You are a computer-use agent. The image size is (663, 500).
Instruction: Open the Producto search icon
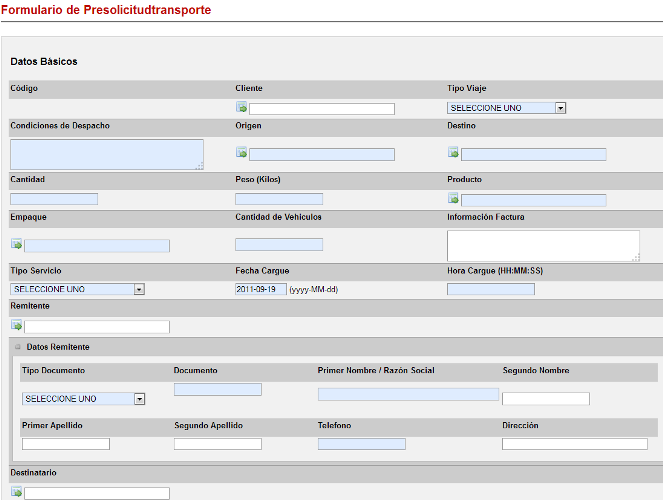453,198
